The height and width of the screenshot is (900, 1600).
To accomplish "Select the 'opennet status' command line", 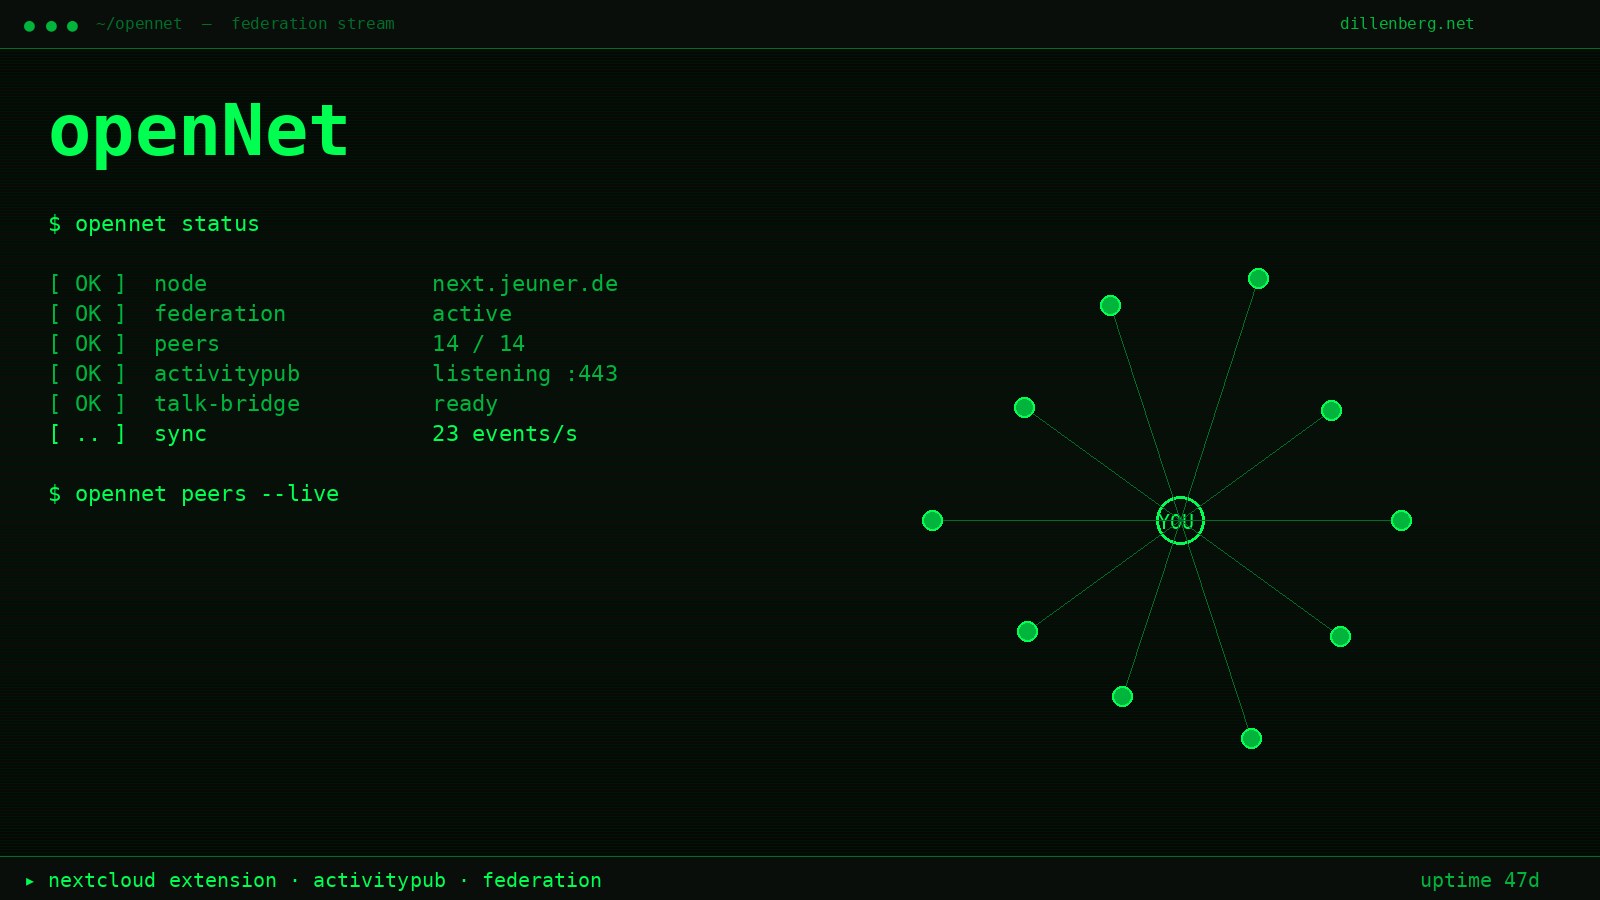I will click(x=154, y=224).
